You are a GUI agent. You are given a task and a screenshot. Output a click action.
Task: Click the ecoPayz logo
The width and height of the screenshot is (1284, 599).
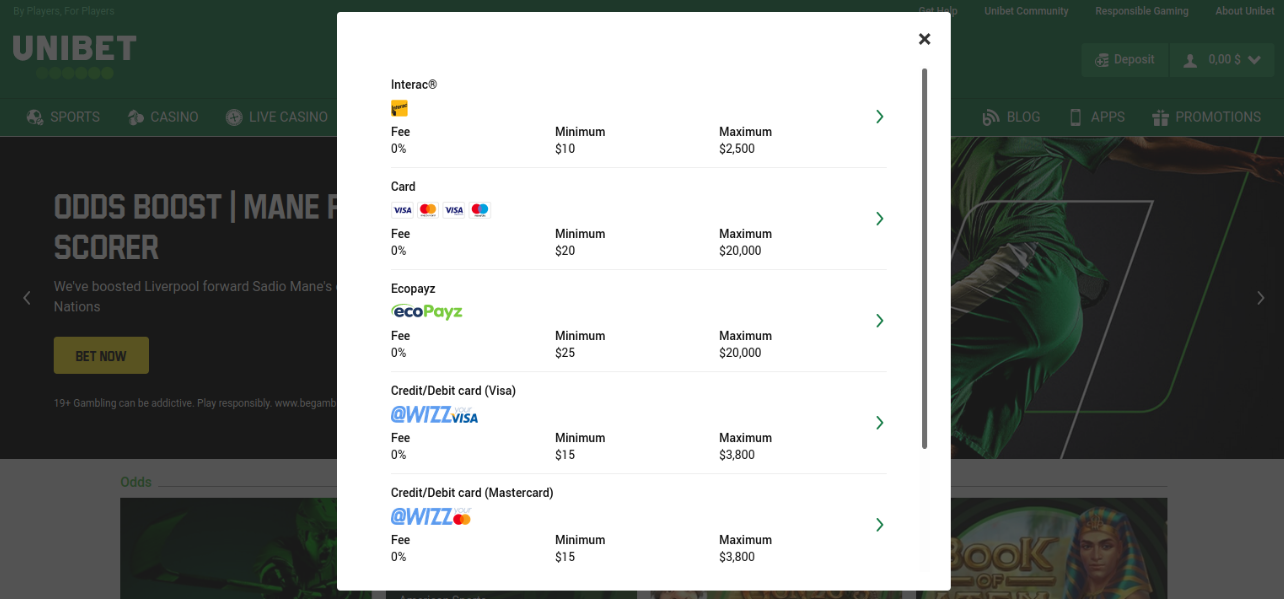coord(427,312)
